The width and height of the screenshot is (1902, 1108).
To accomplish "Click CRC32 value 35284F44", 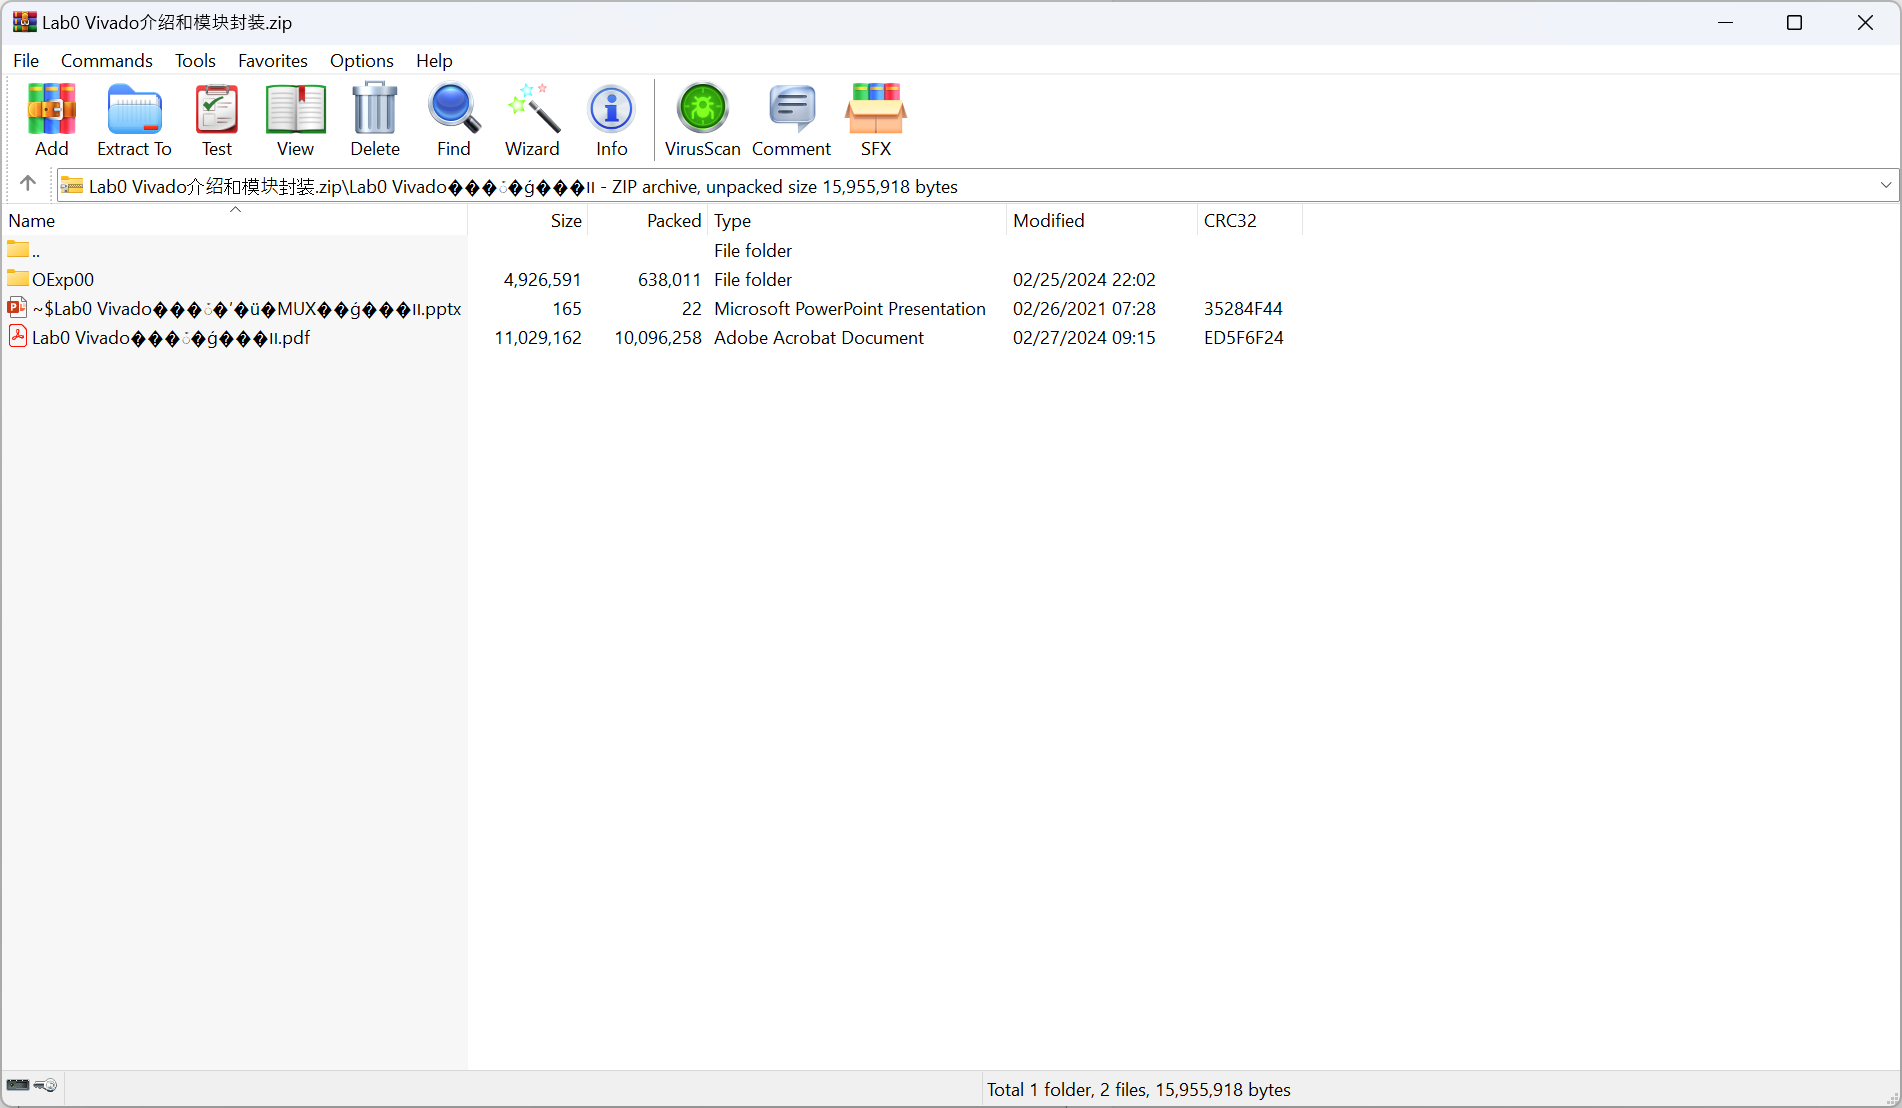I will (x=1243, y=309).
